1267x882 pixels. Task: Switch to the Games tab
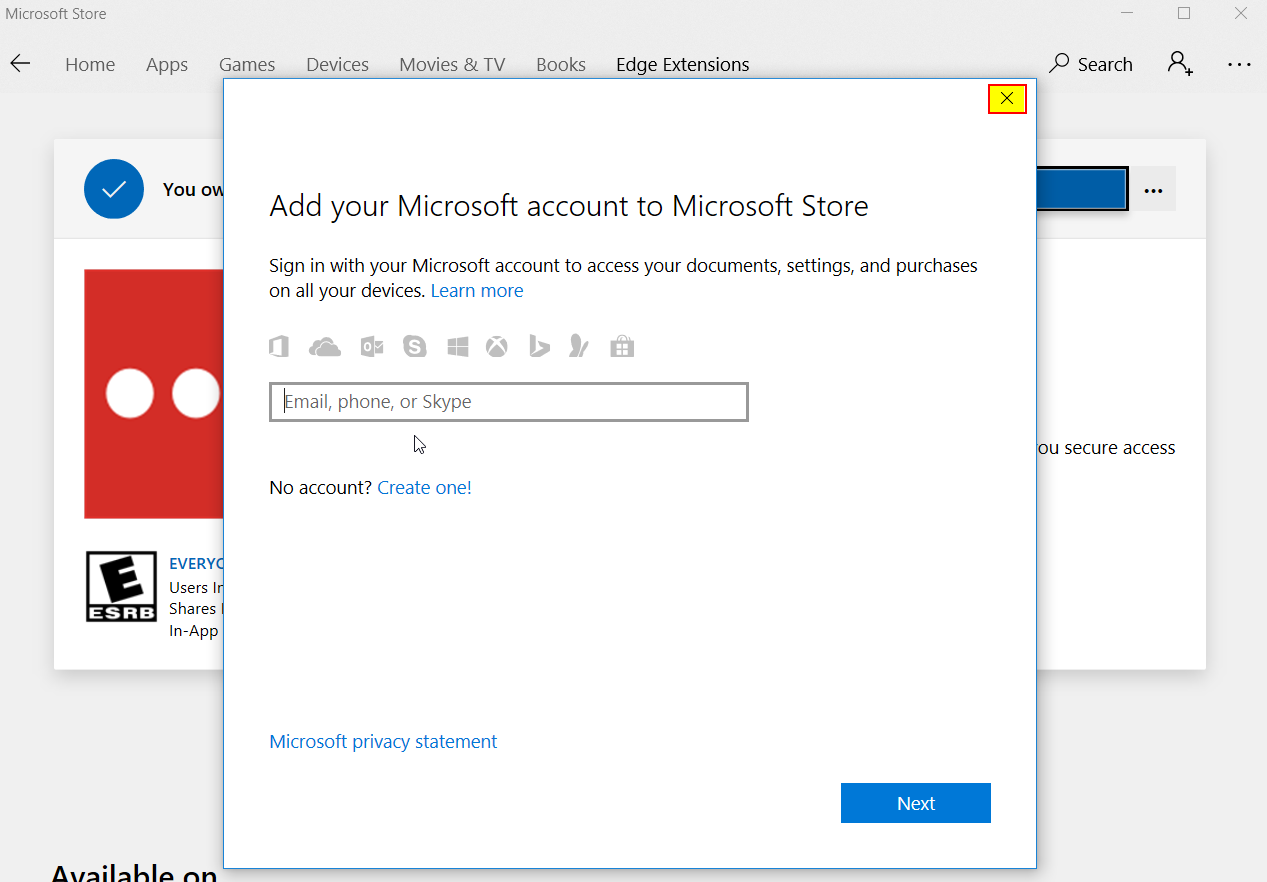[246, 63]
